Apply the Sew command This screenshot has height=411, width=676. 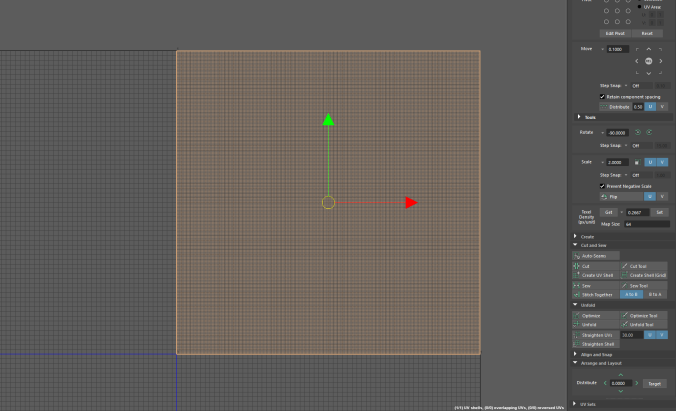click(596, 286)
